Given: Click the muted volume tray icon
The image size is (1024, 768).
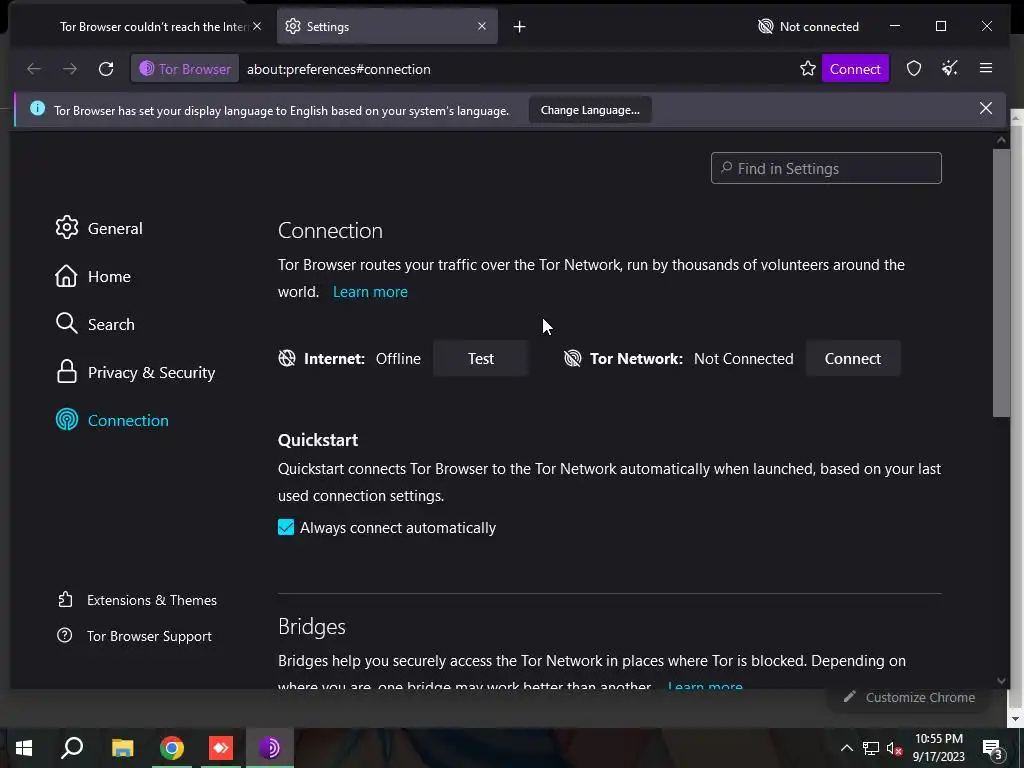Looking at the screenshot, I should pos(894,748).
